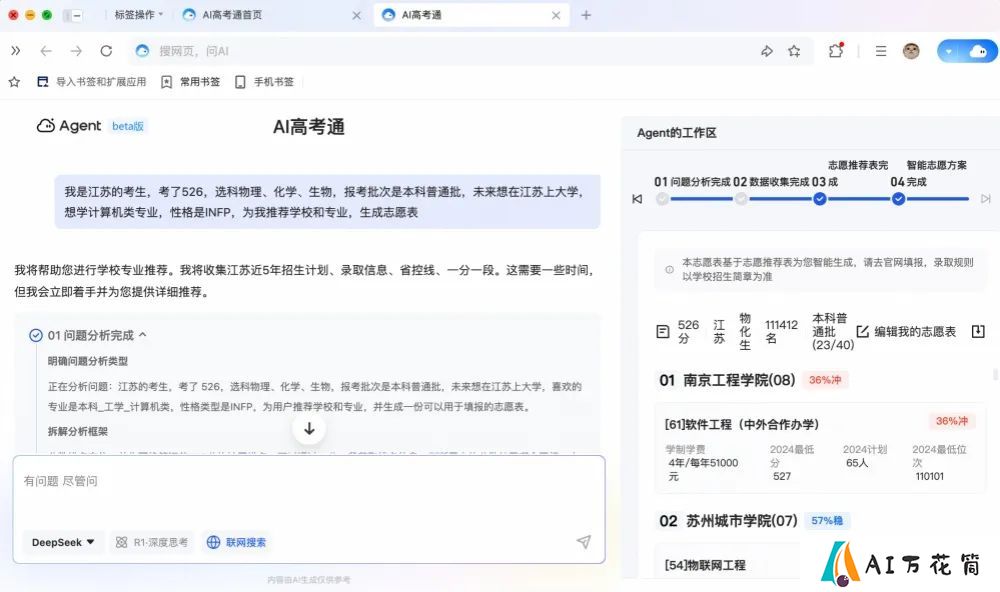Click the beta版 badge

pos(128,126)
